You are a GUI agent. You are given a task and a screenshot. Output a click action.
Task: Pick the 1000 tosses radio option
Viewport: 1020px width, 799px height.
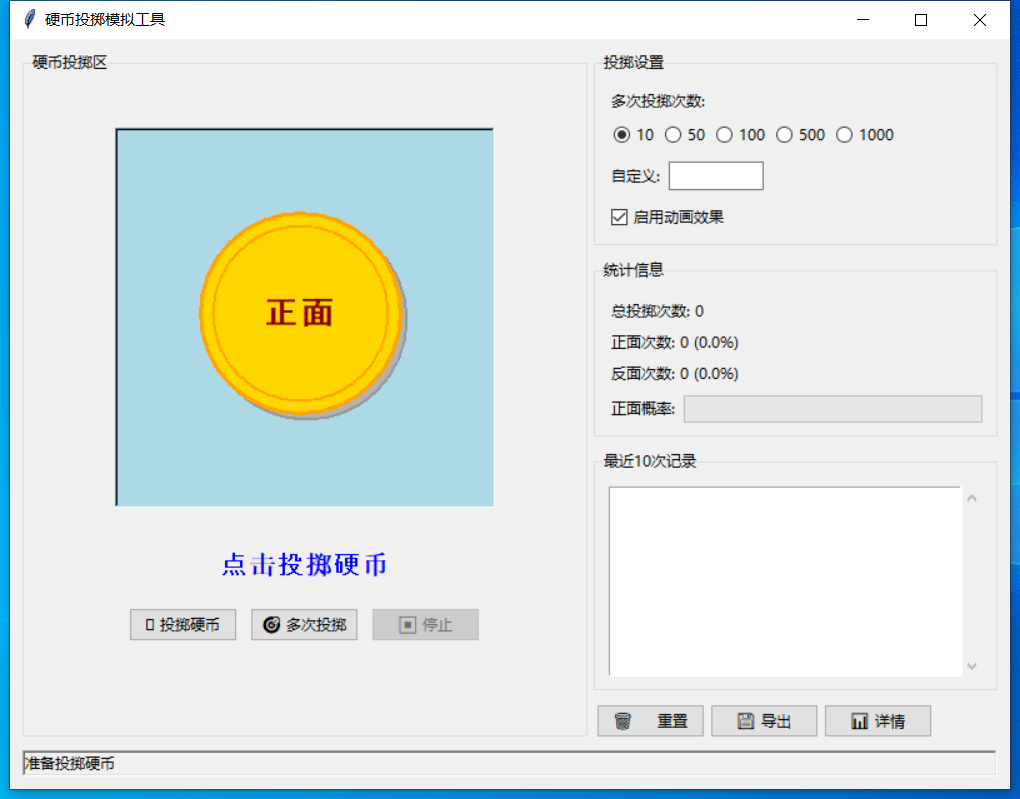[865, 135]
